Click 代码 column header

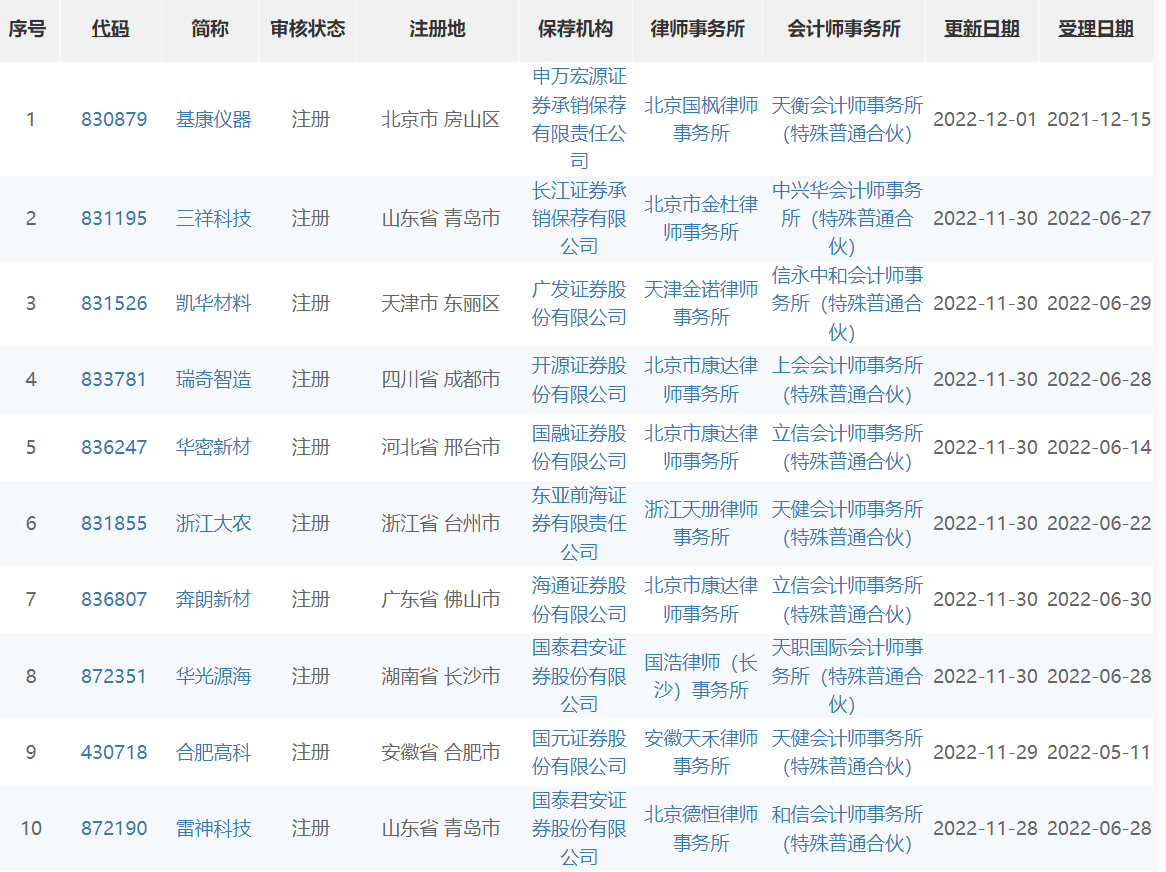point(110,29)
